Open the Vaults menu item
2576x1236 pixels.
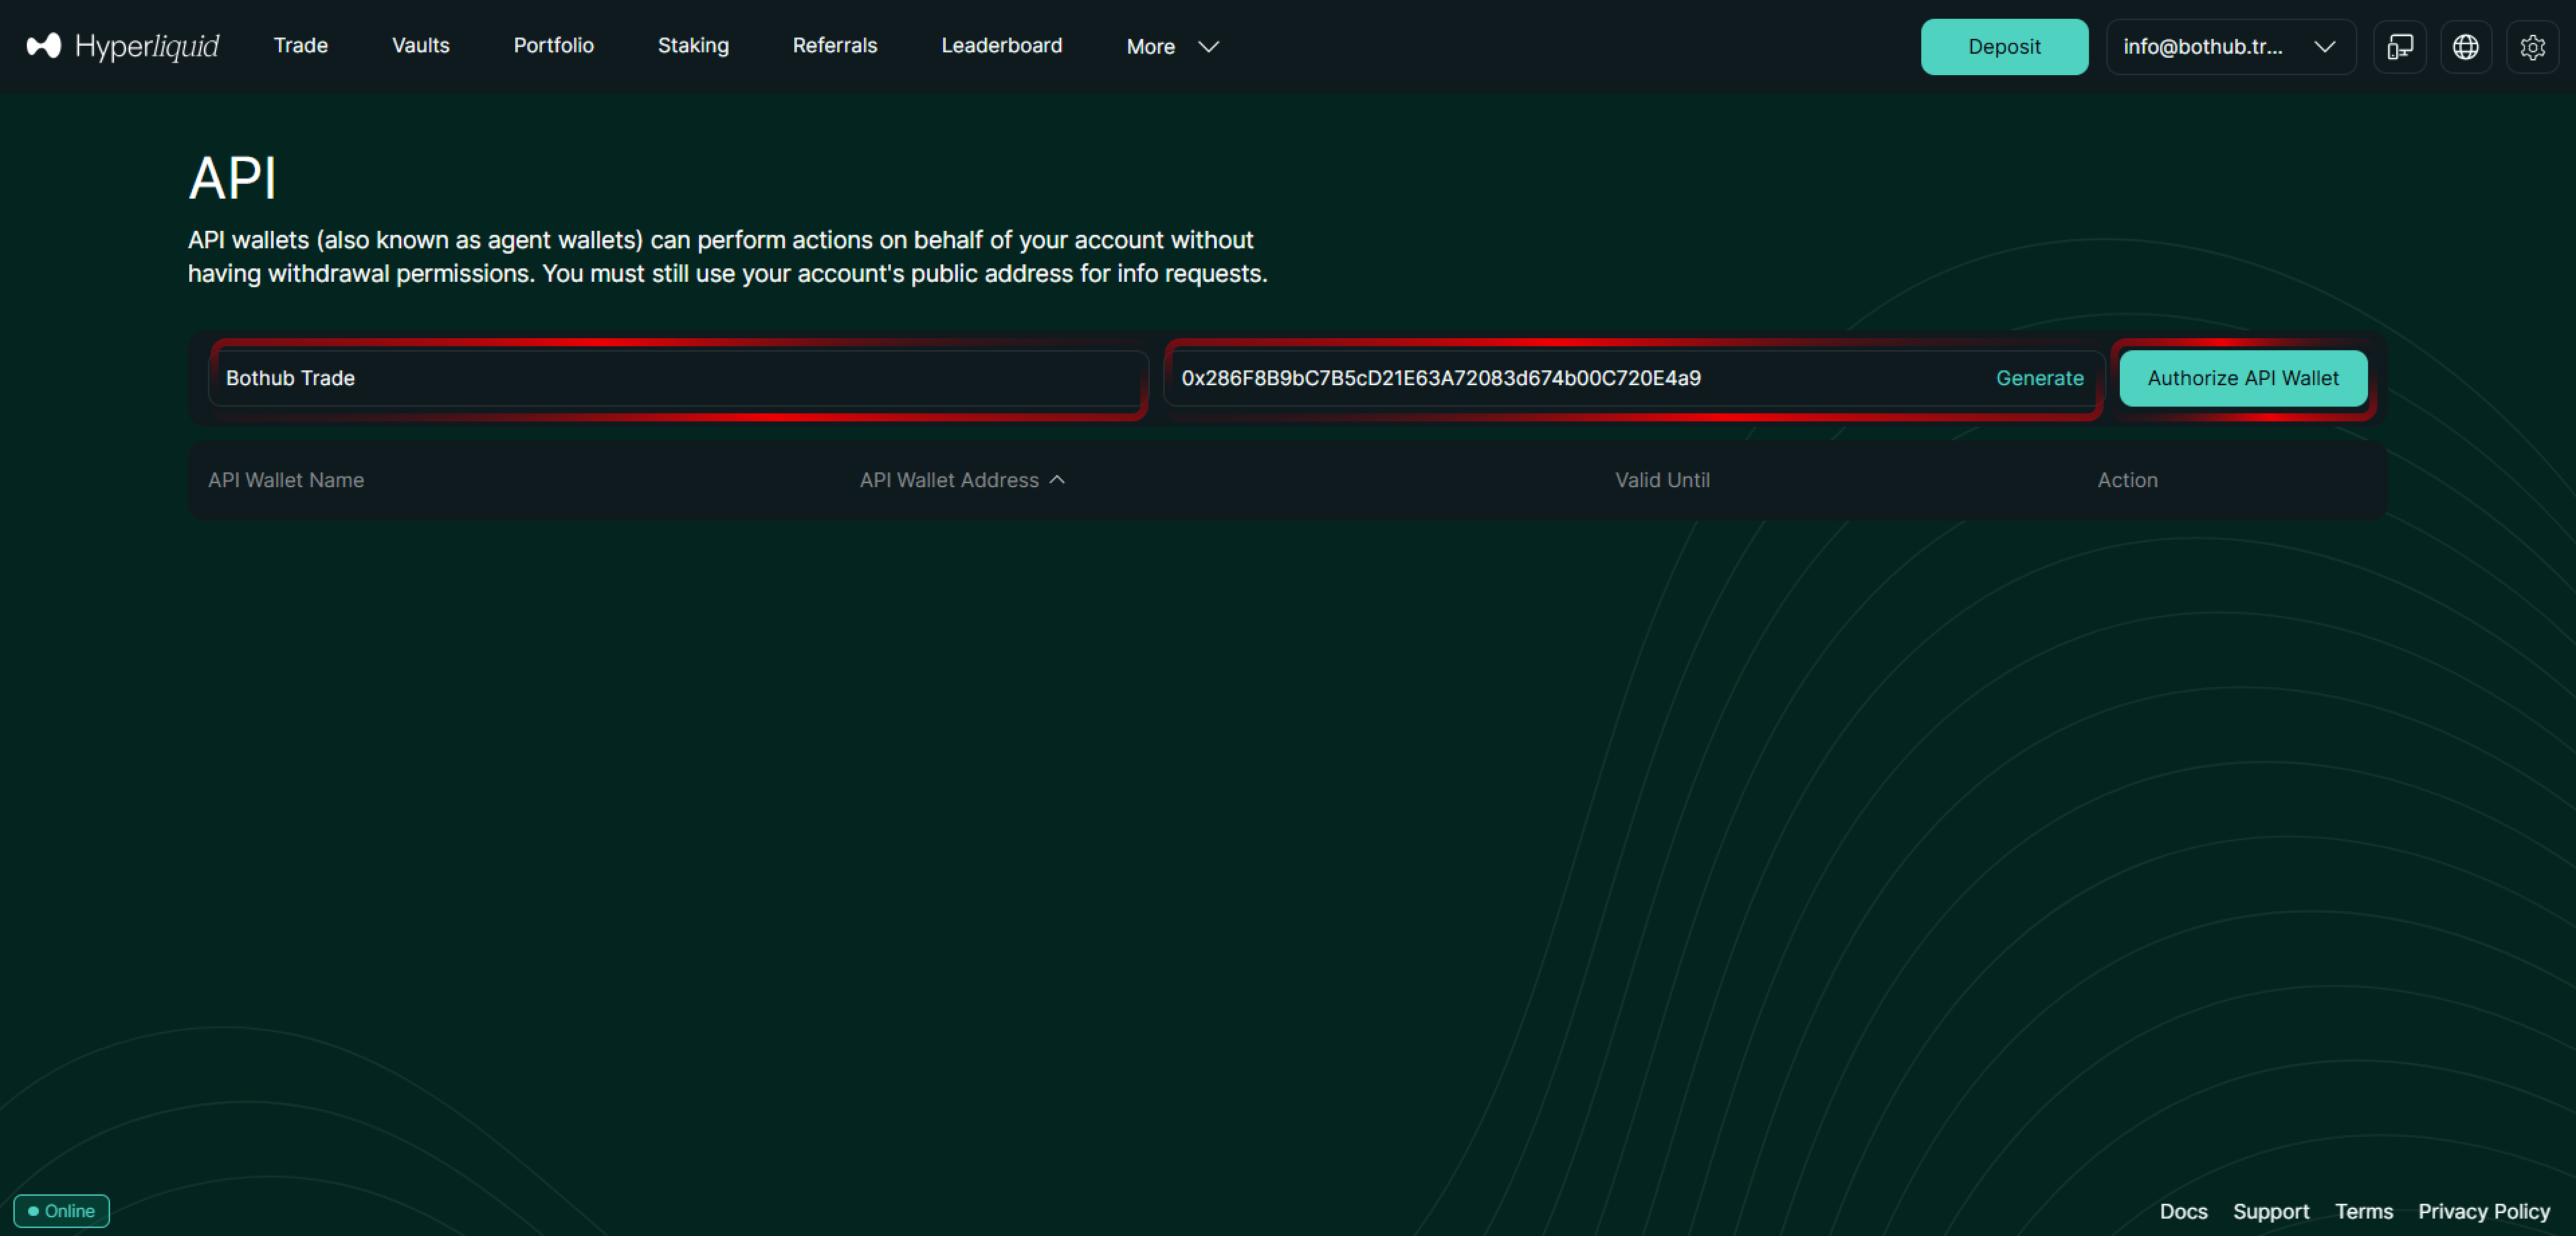point(420,46)
